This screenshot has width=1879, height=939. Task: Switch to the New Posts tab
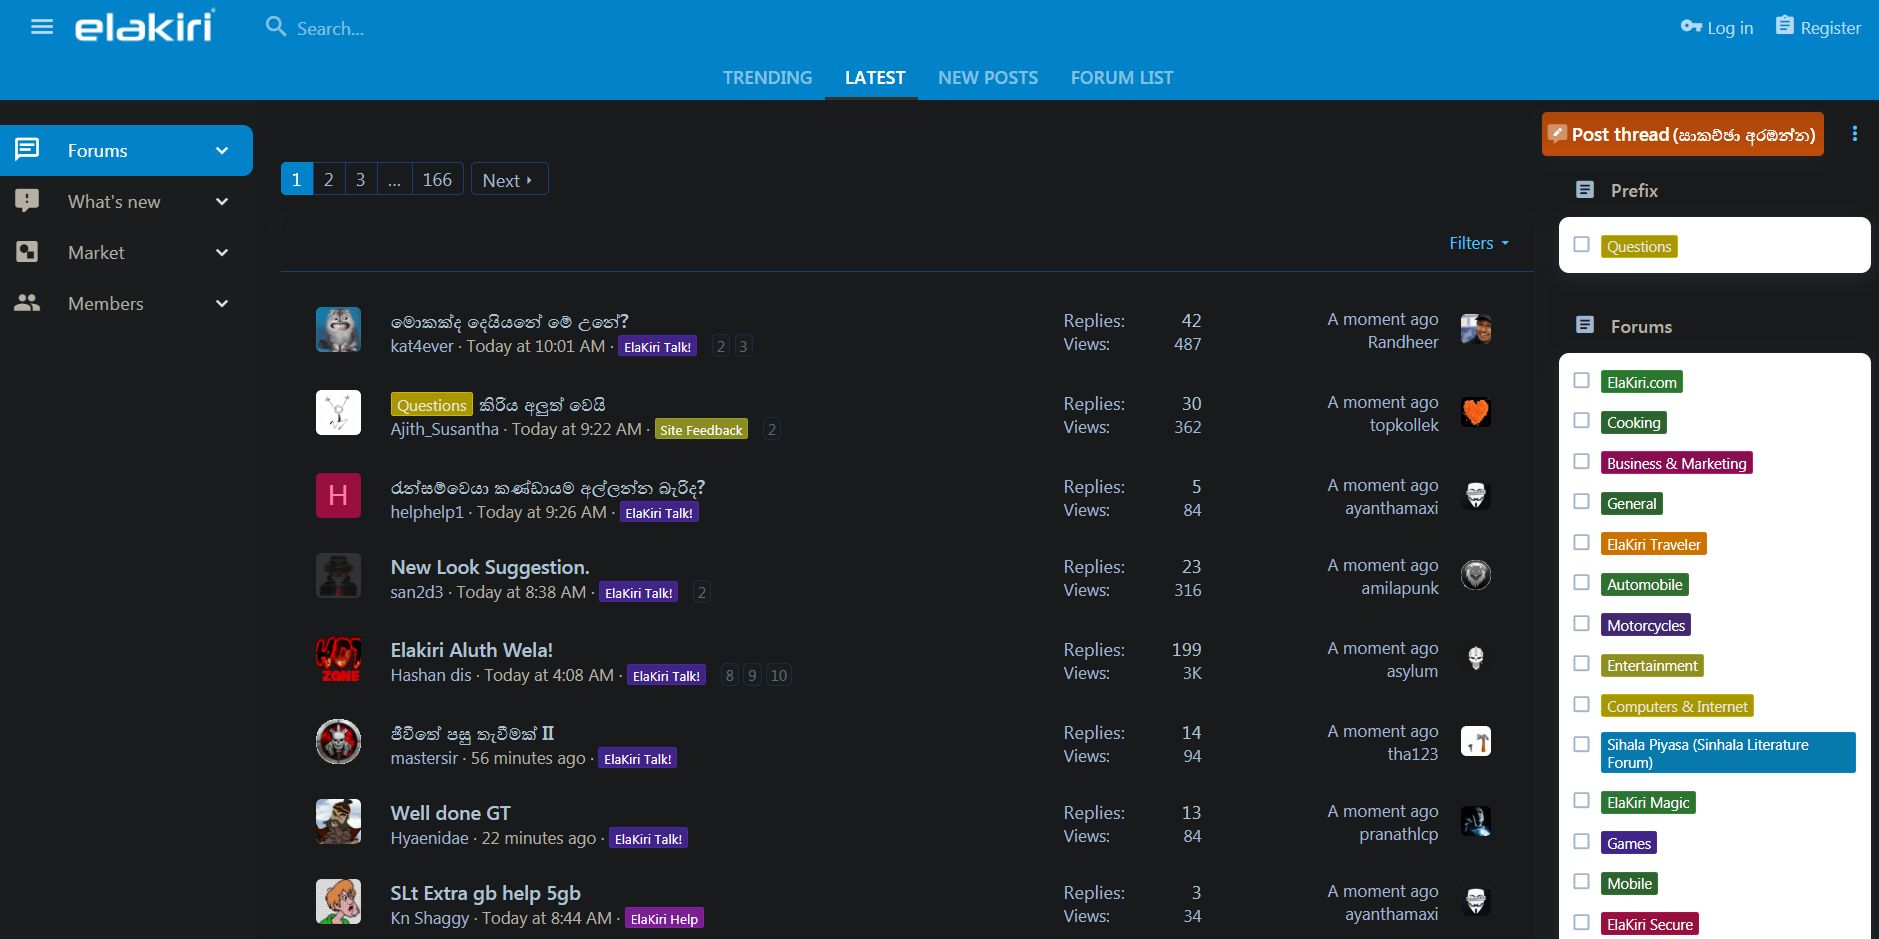click(x=988, y=77)
